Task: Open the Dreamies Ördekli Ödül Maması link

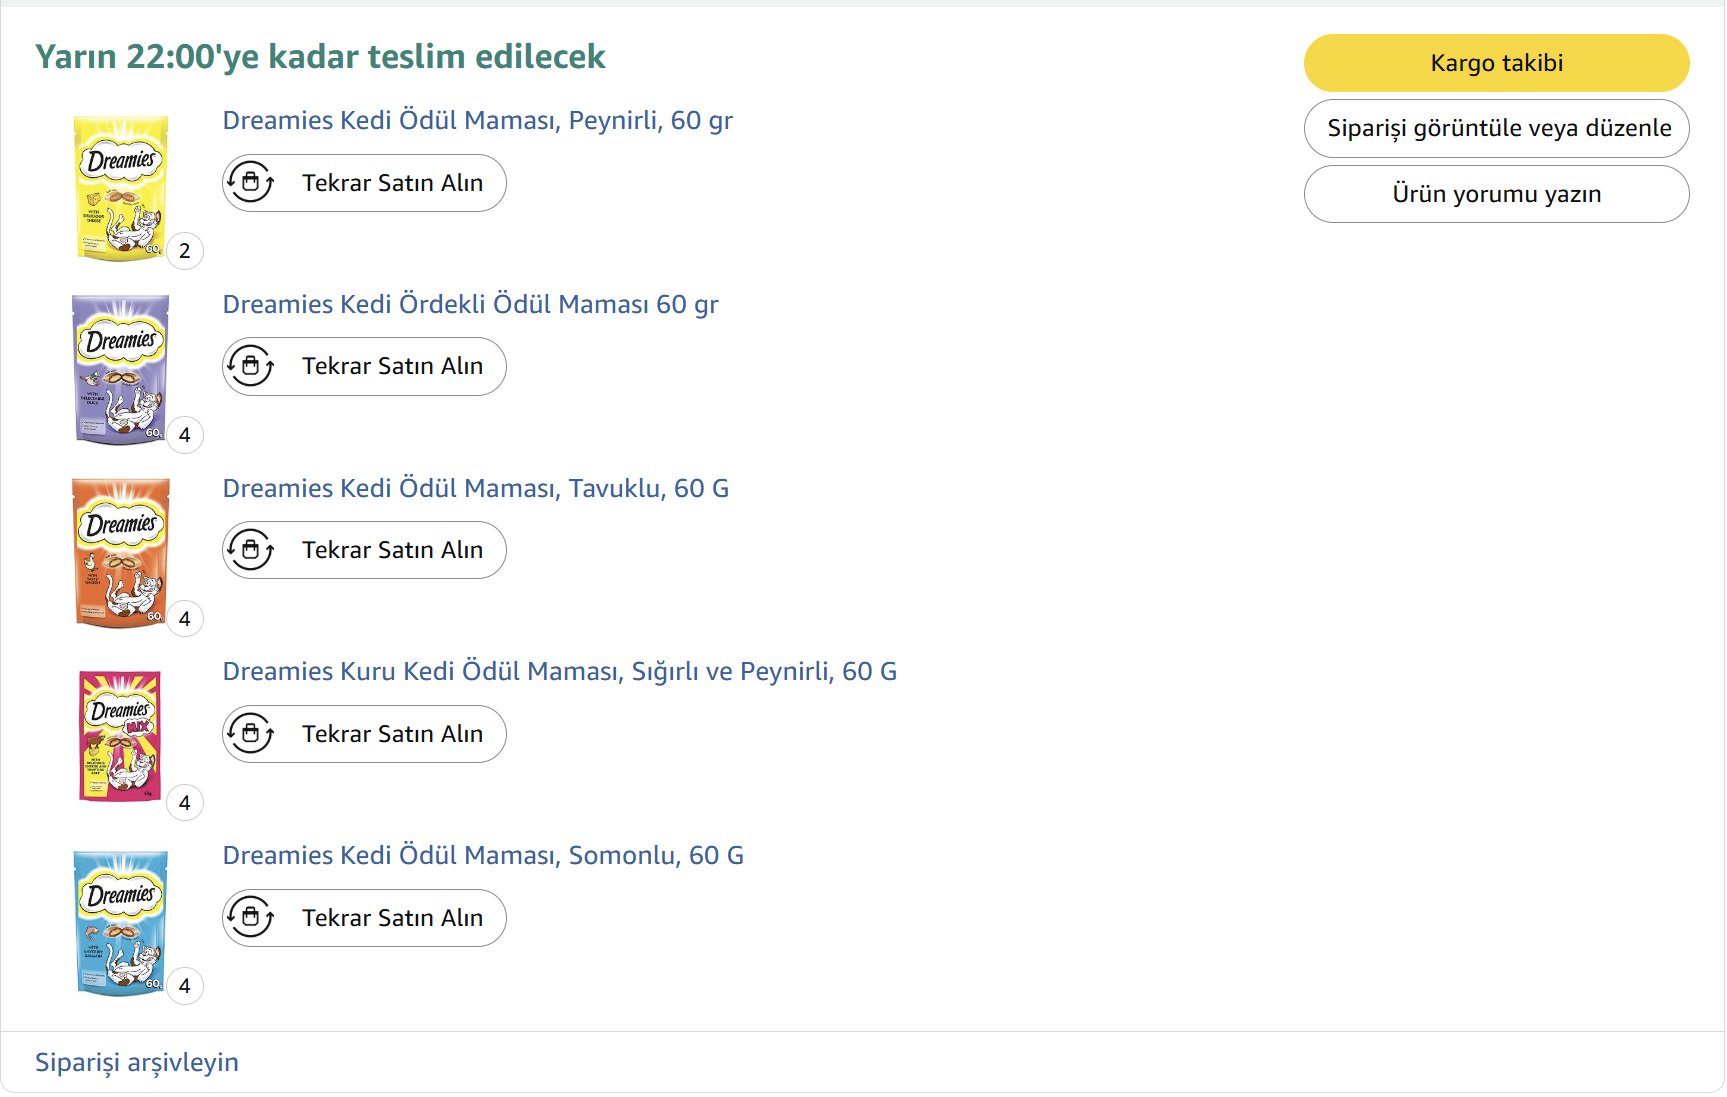Action: [x=470, y=305]
